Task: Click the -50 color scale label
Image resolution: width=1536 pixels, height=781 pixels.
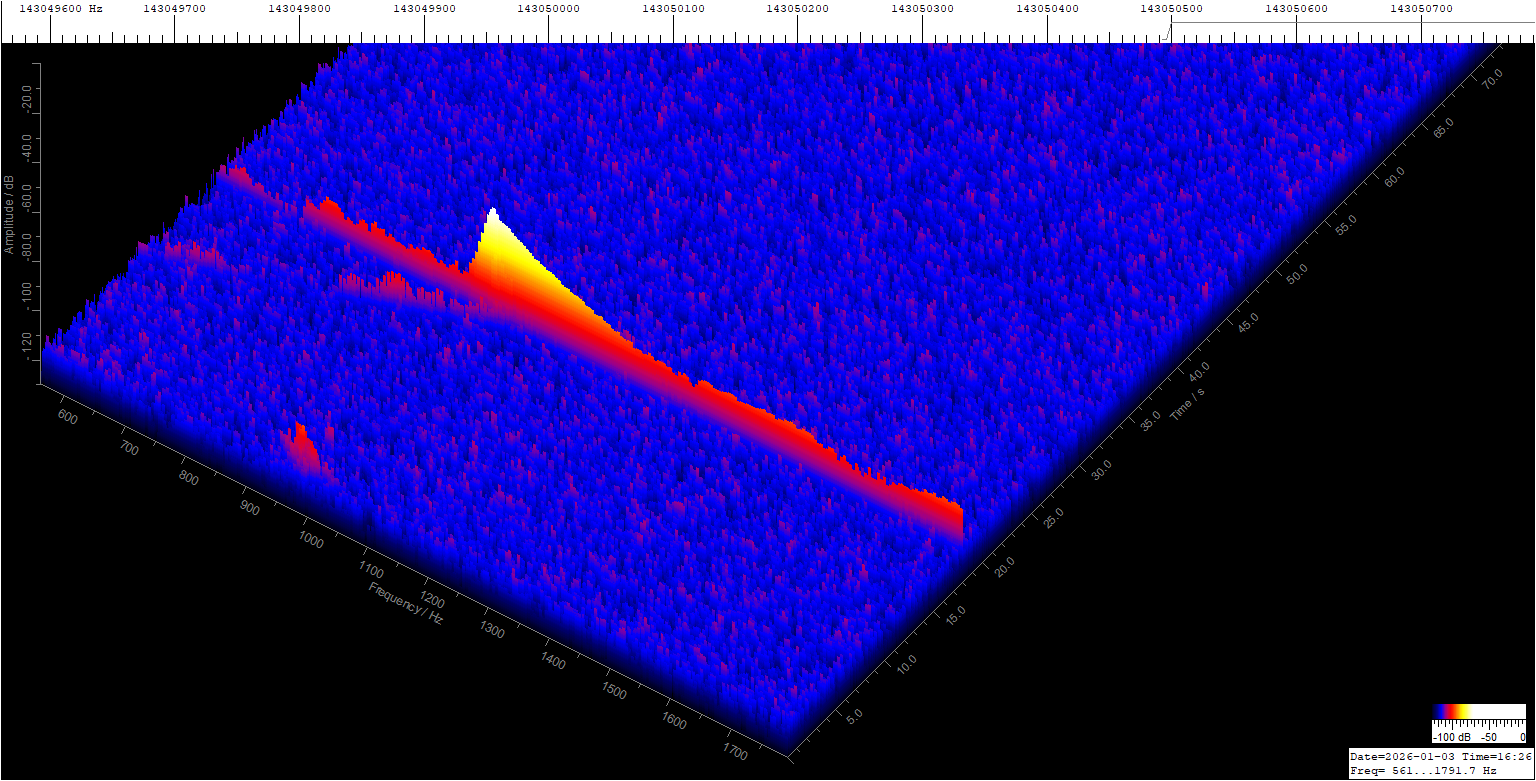Action: [x=1488, y=737]
